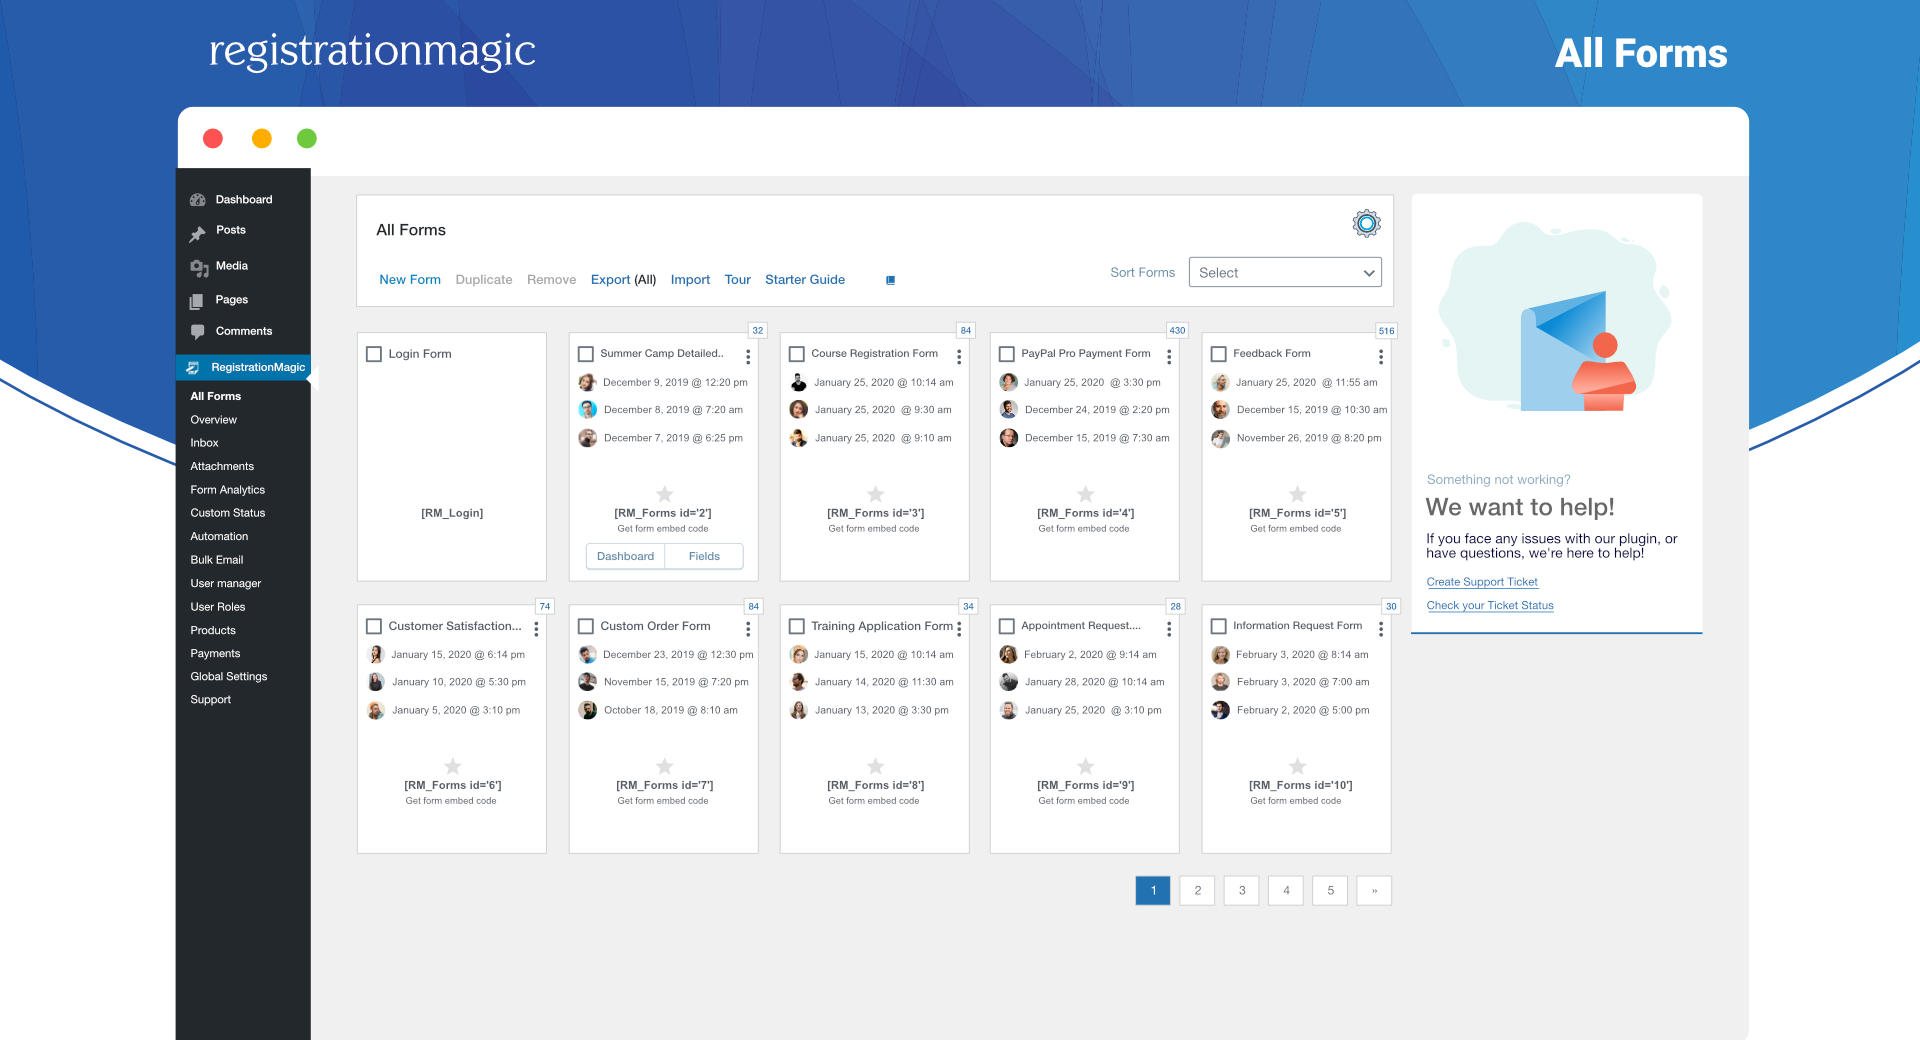The image size is (1920, 1040).
Task: Check the Feedback Form checkbox
Action: (x=1219, y=354)
